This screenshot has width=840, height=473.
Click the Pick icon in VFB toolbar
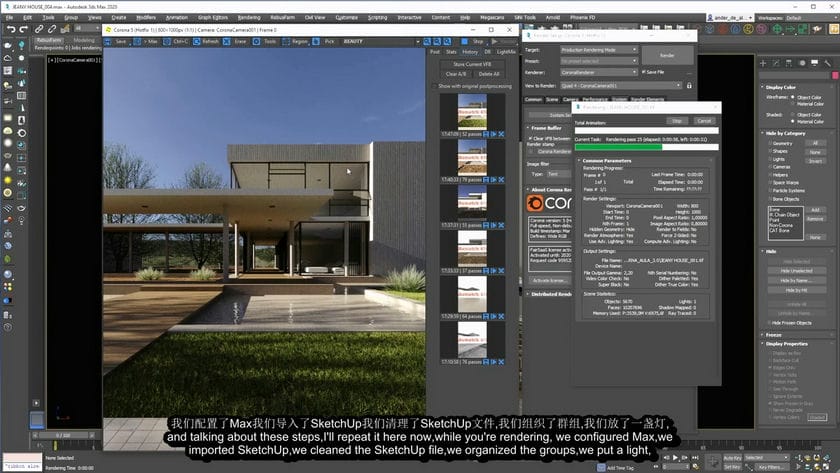316,41
